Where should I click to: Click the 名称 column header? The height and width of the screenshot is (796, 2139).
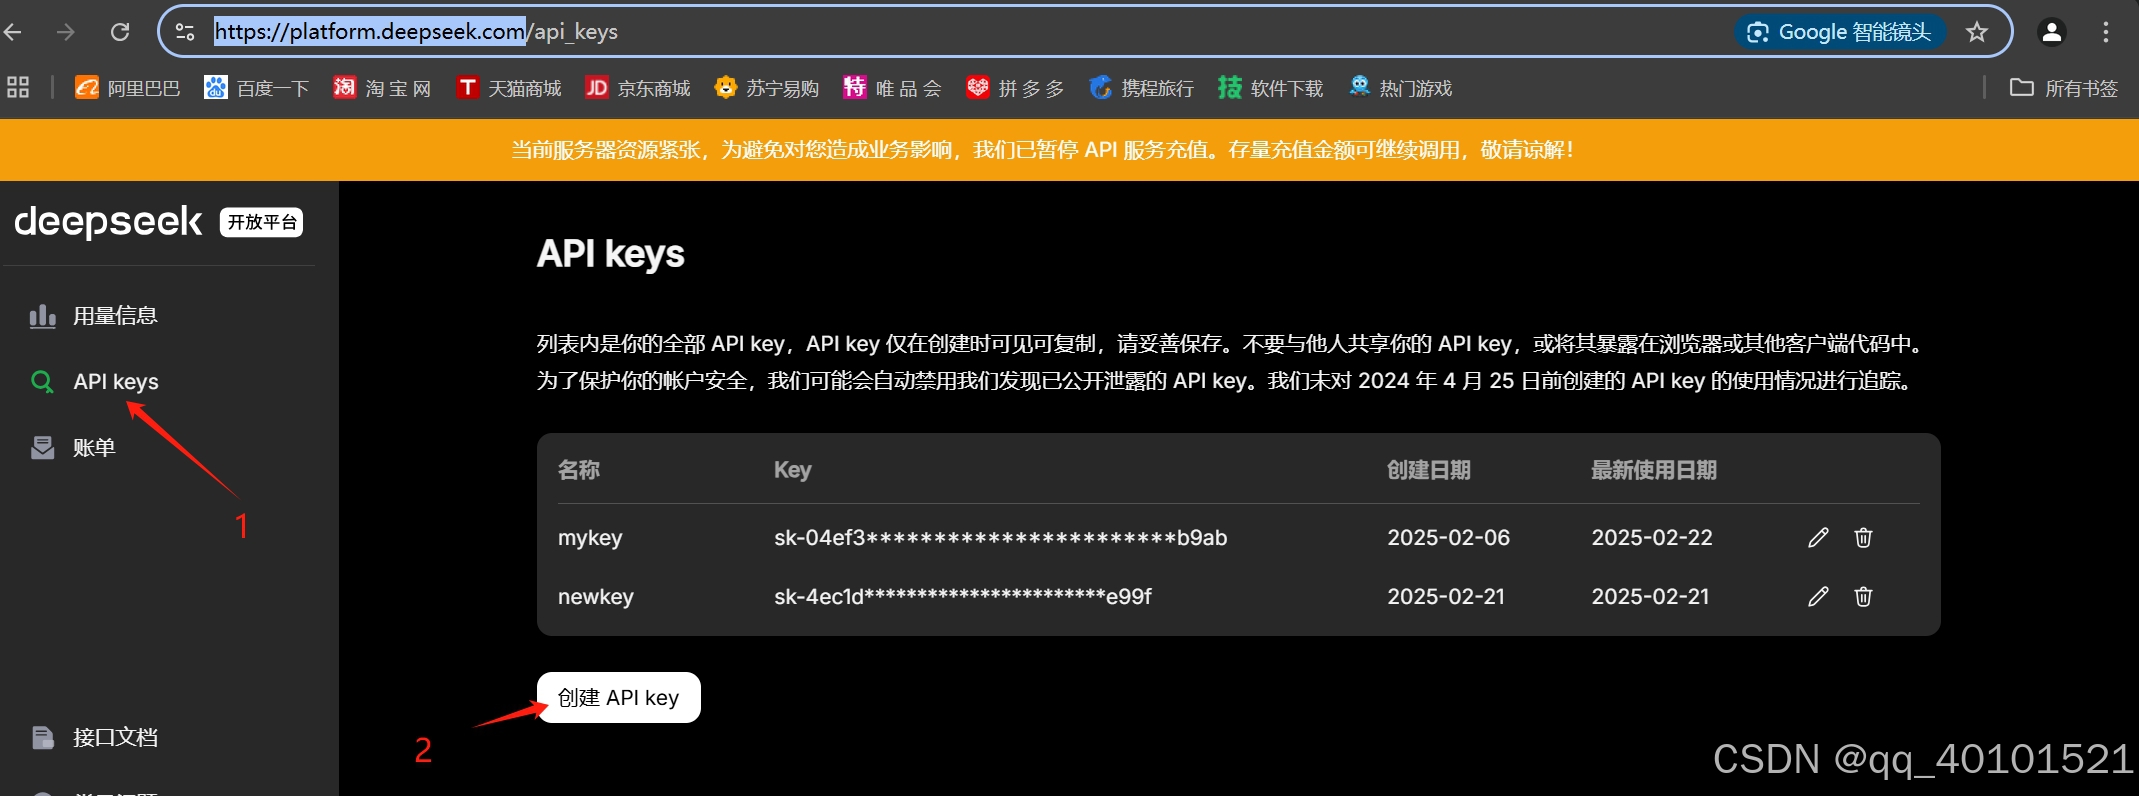[579, 470]
